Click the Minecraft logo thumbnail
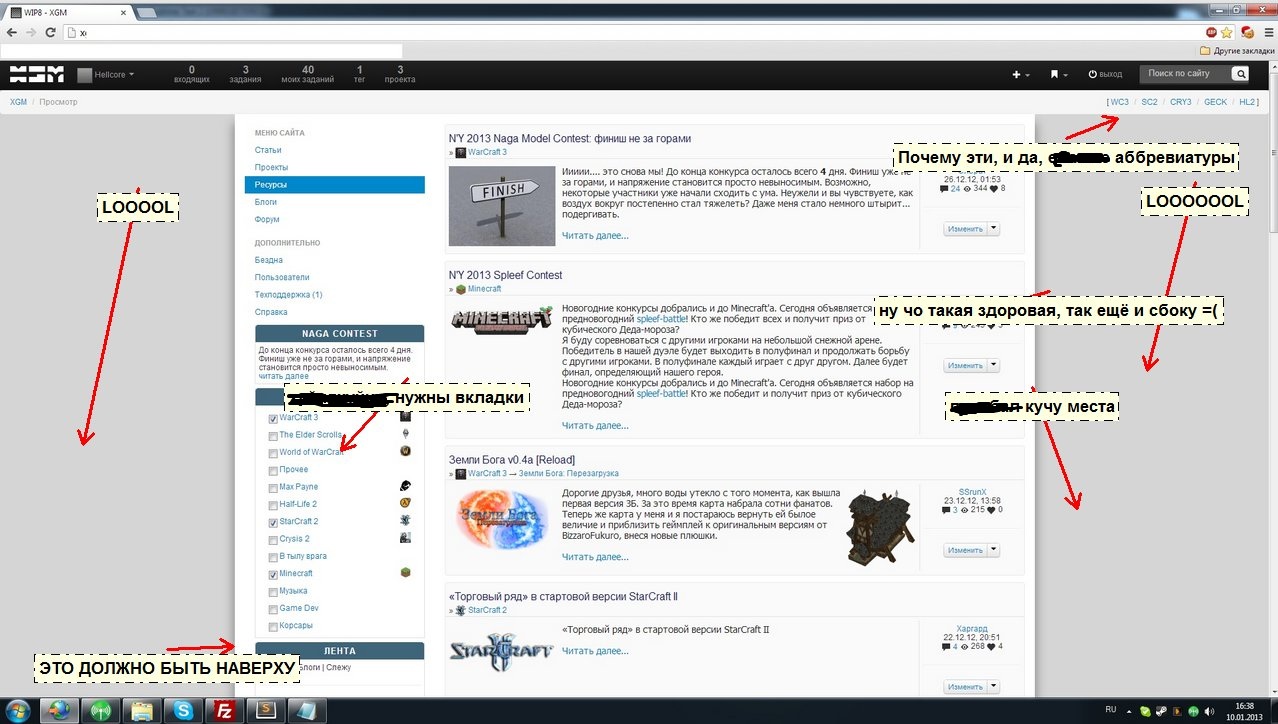The height and width of the screenshot is (724, 1278). click(502, 321)
